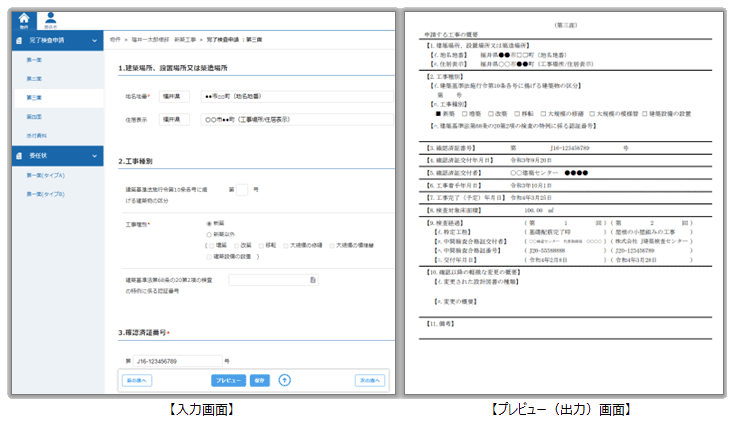Check the 移転 checkbox
This screenshot has height=426, width=734.
[x=262, y=243]
